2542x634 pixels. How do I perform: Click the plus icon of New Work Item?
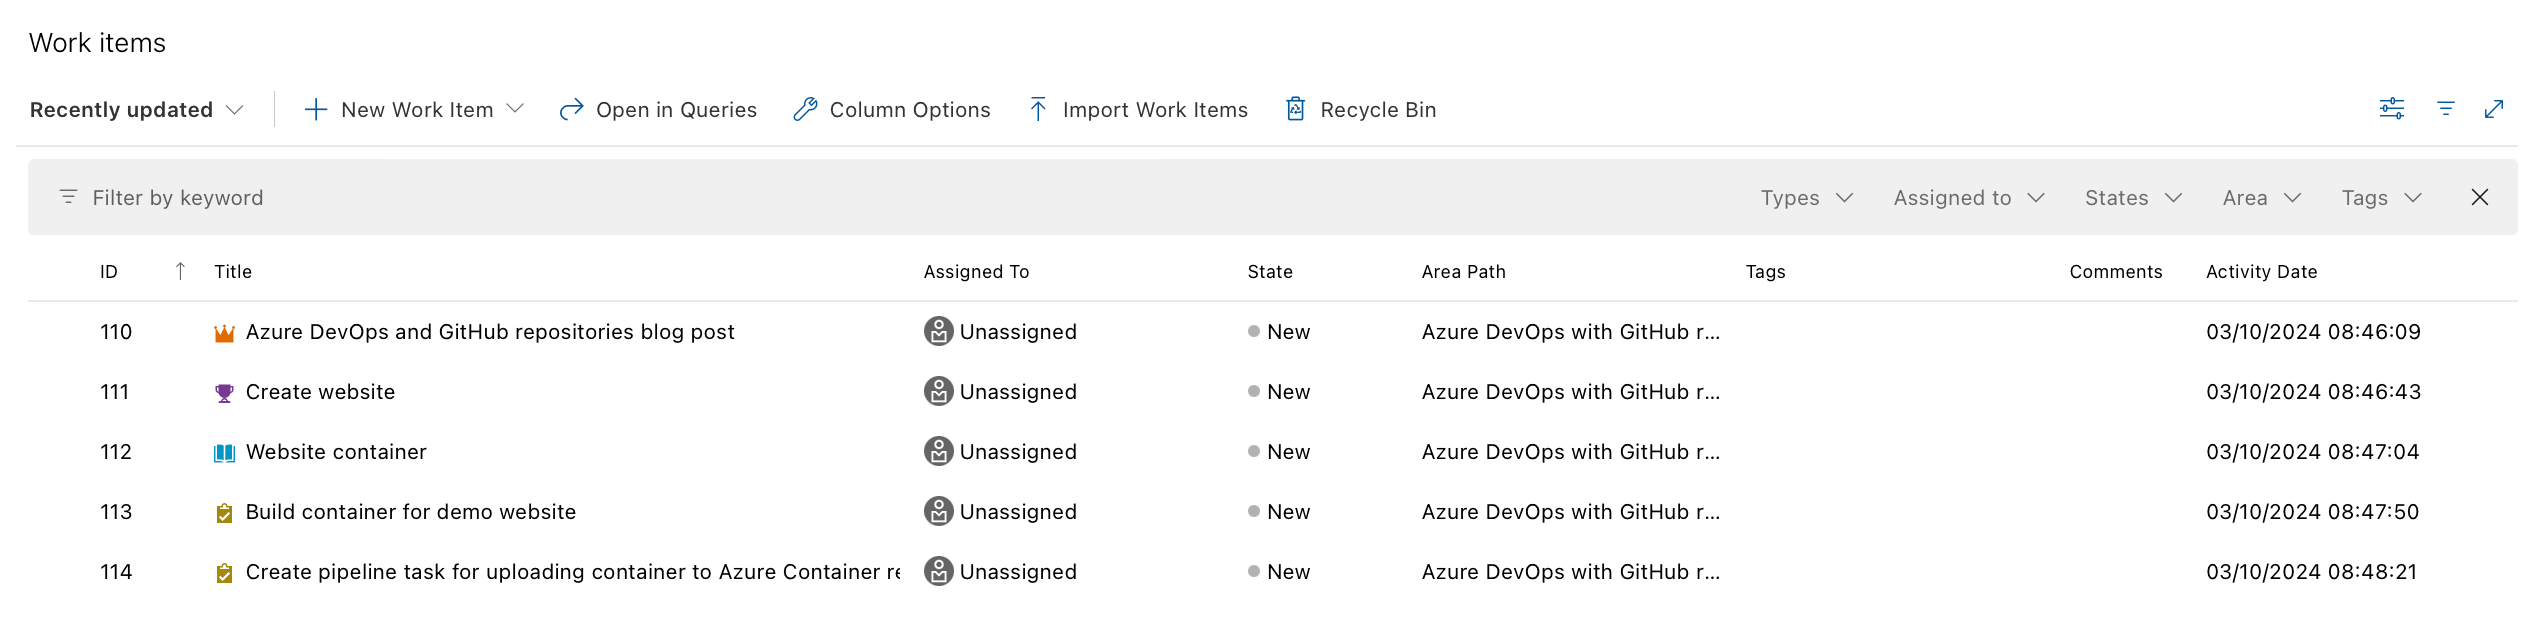coord(315,110)
